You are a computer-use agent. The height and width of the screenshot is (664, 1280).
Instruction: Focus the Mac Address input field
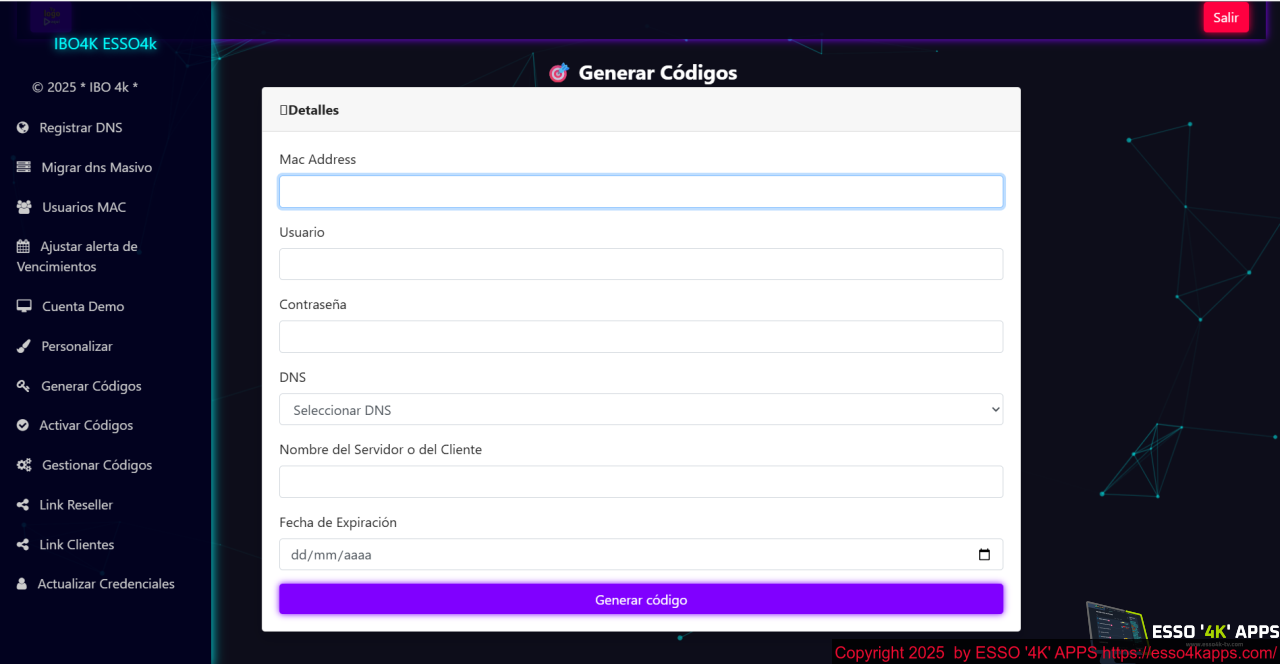point(640,192)
